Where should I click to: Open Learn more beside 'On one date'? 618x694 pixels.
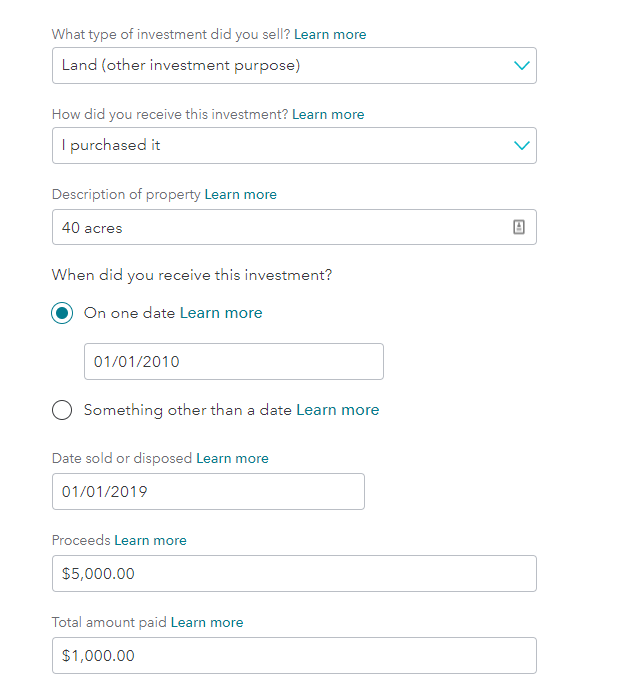coord(221,313)
